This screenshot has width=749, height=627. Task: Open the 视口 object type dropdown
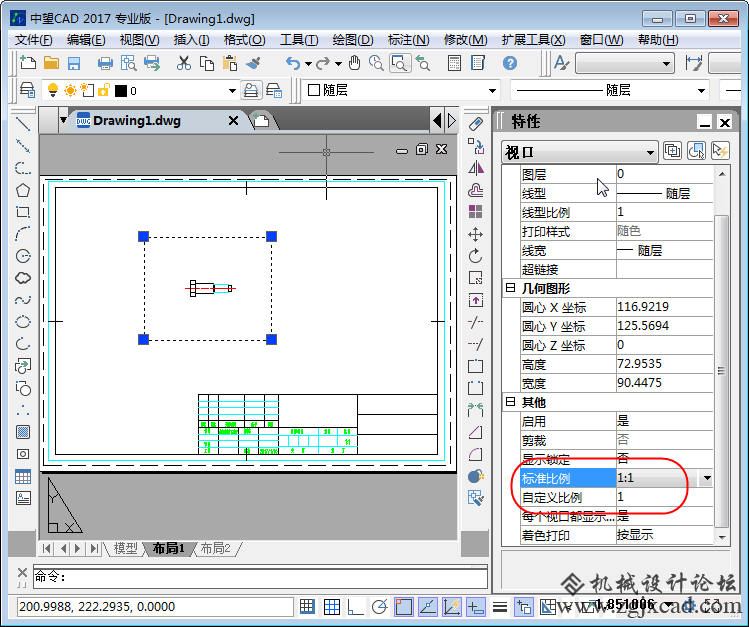(580, 152)
